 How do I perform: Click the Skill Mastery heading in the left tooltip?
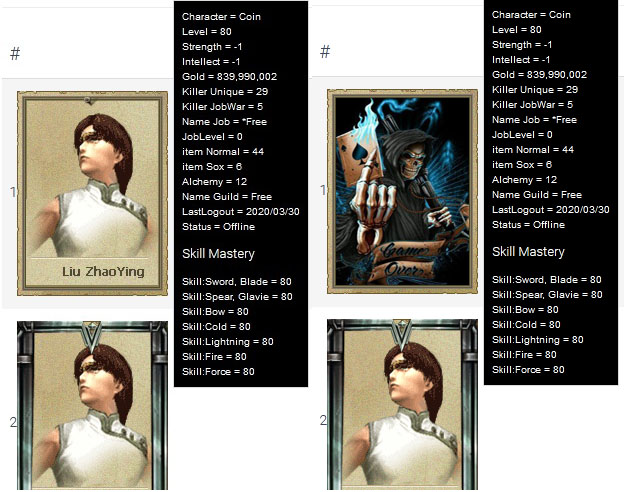click(x=218, y=254)
